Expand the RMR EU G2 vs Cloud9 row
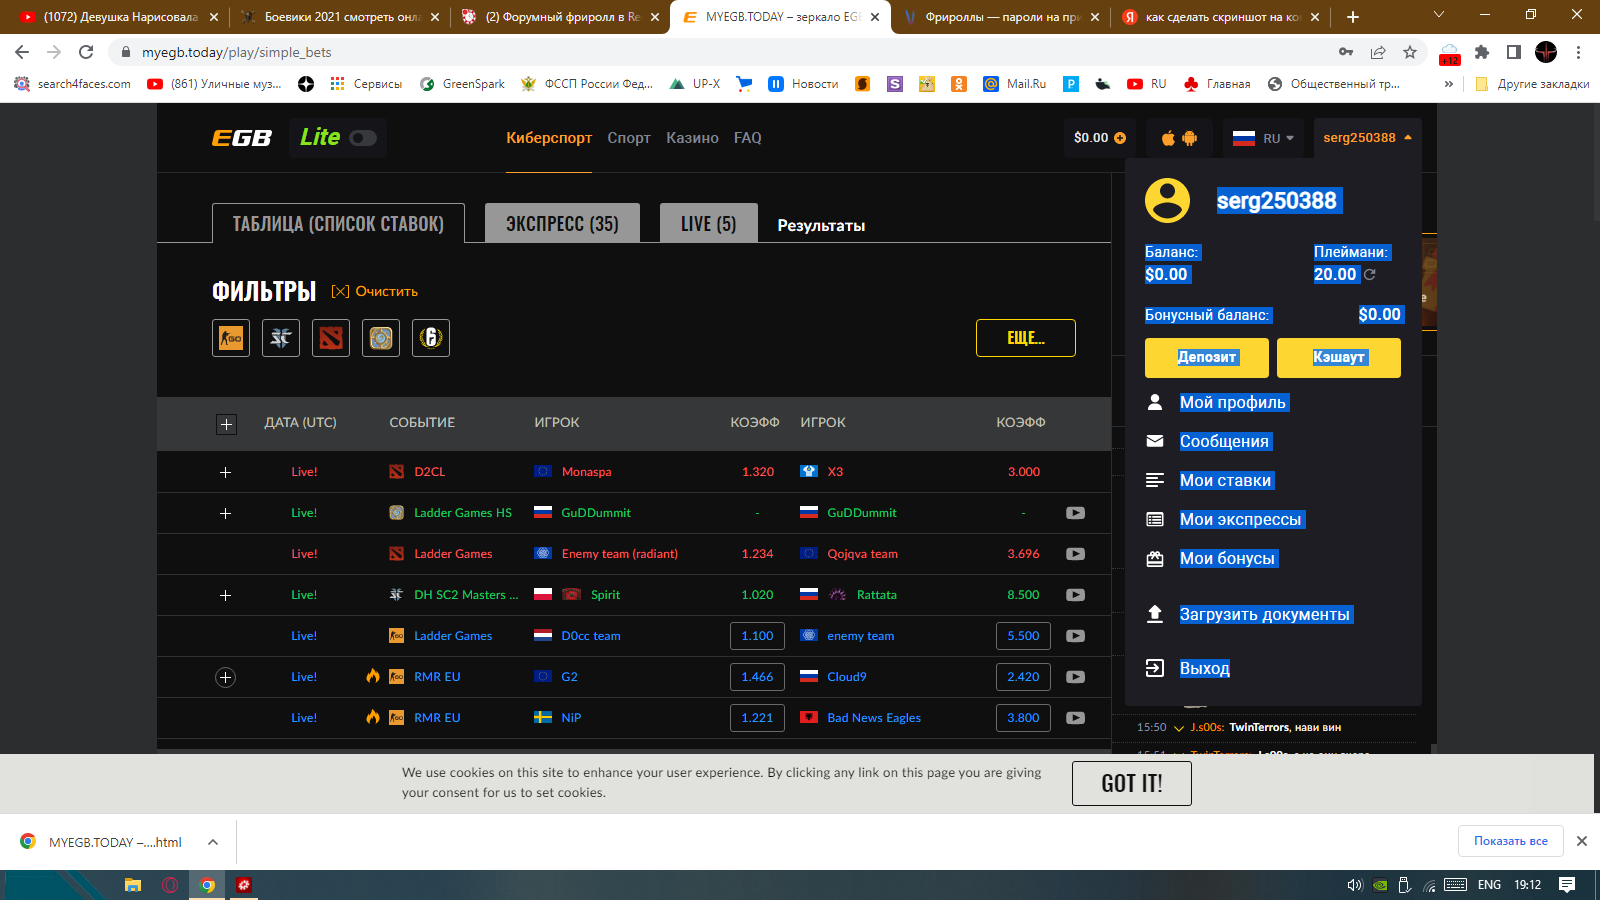The image size is (1600, 900). pos(225,677)
